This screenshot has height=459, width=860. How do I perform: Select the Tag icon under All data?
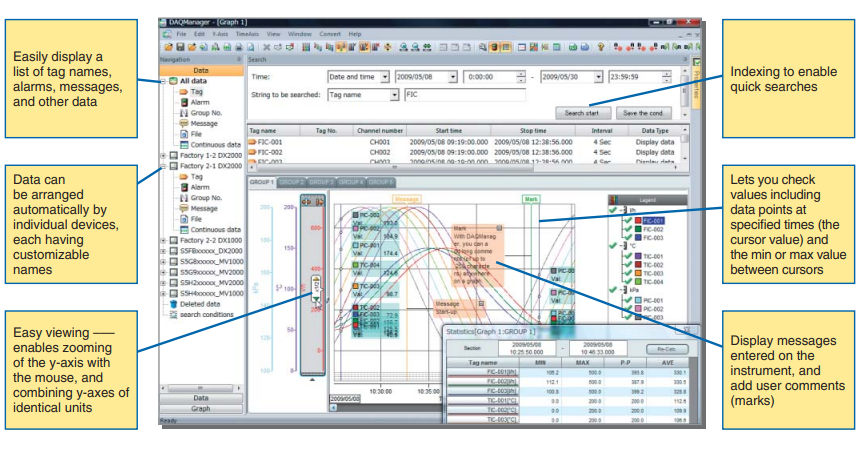[184, 92]
